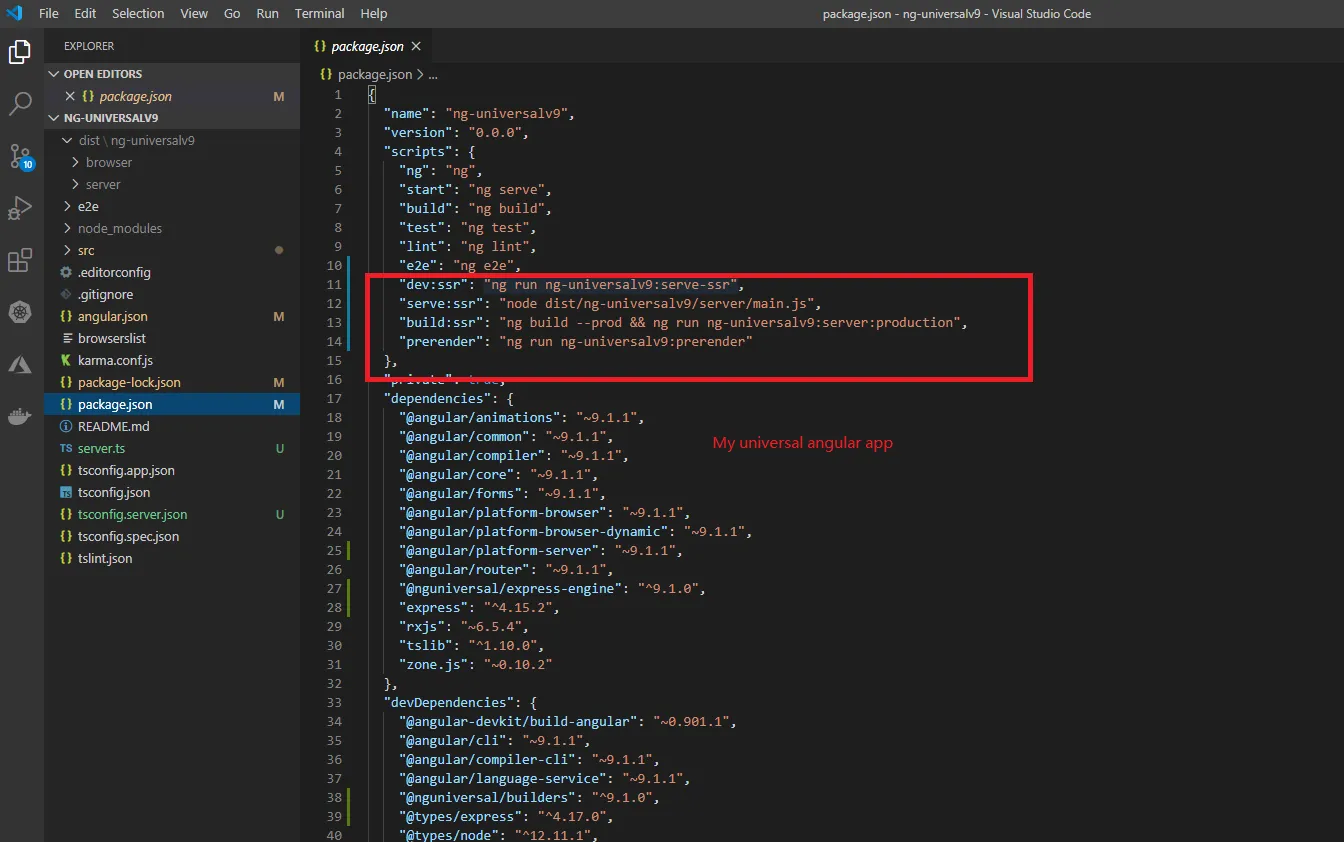Expand the browser folder

coord(75,163)
